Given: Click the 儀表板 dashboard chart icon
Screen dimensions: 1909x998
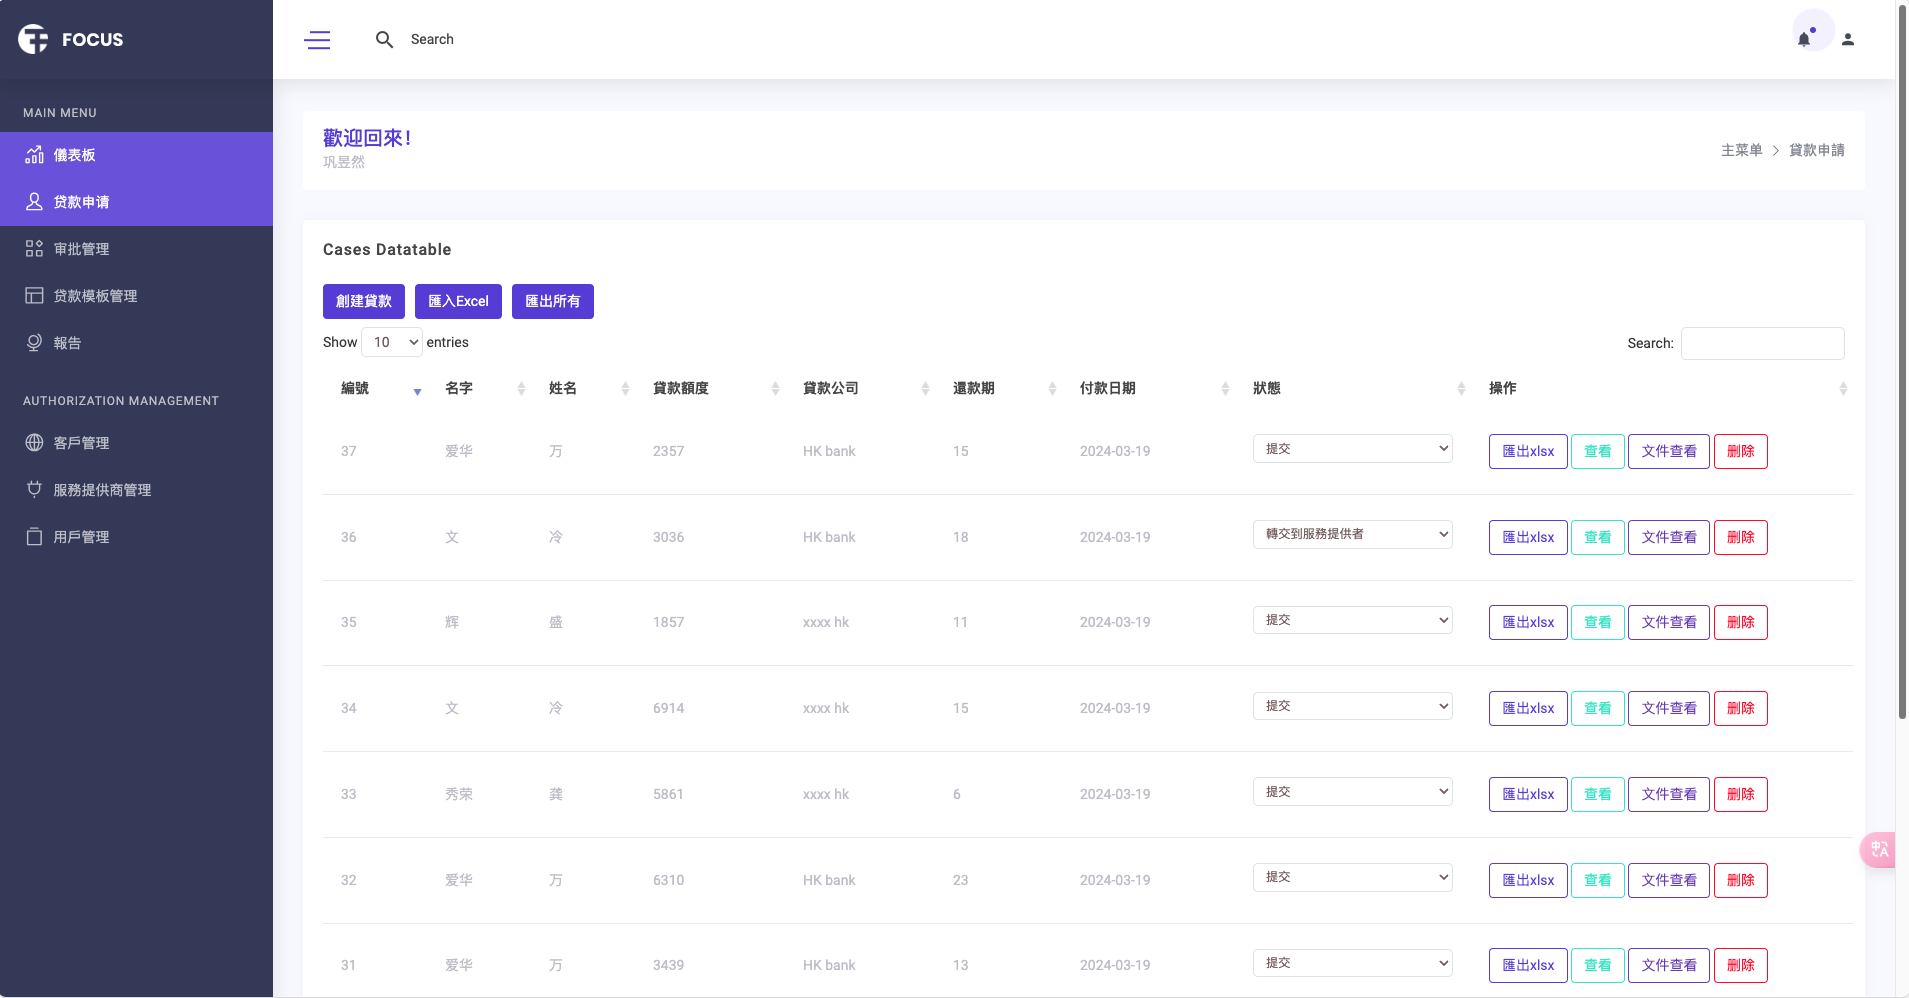Looking at the screenshot, I should click(34, 155).
